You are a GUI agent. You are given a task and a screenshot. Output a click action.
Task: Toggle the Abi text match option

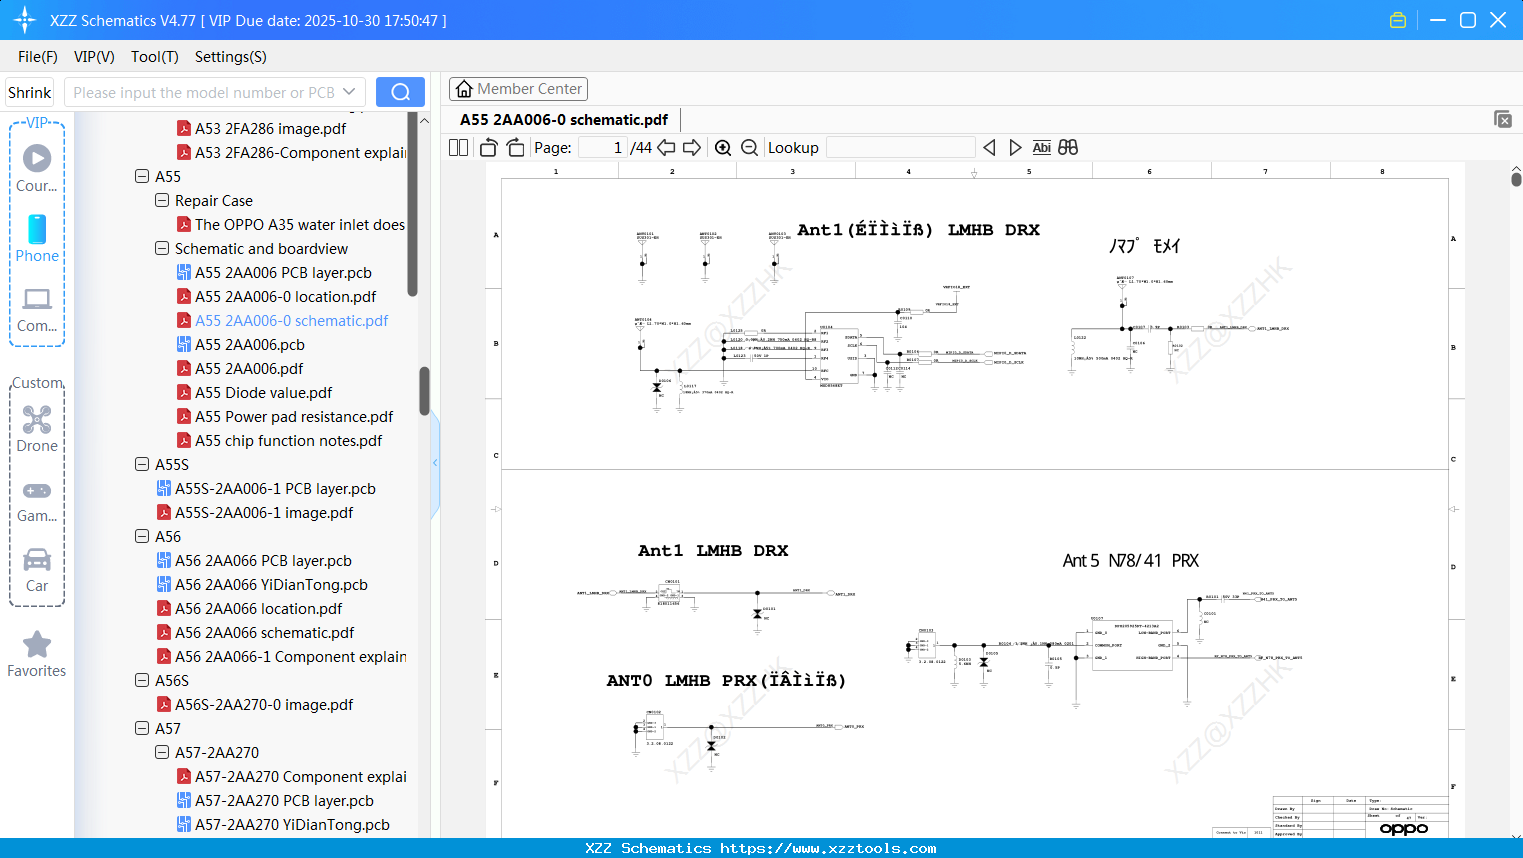click(x=1041, y=148)
